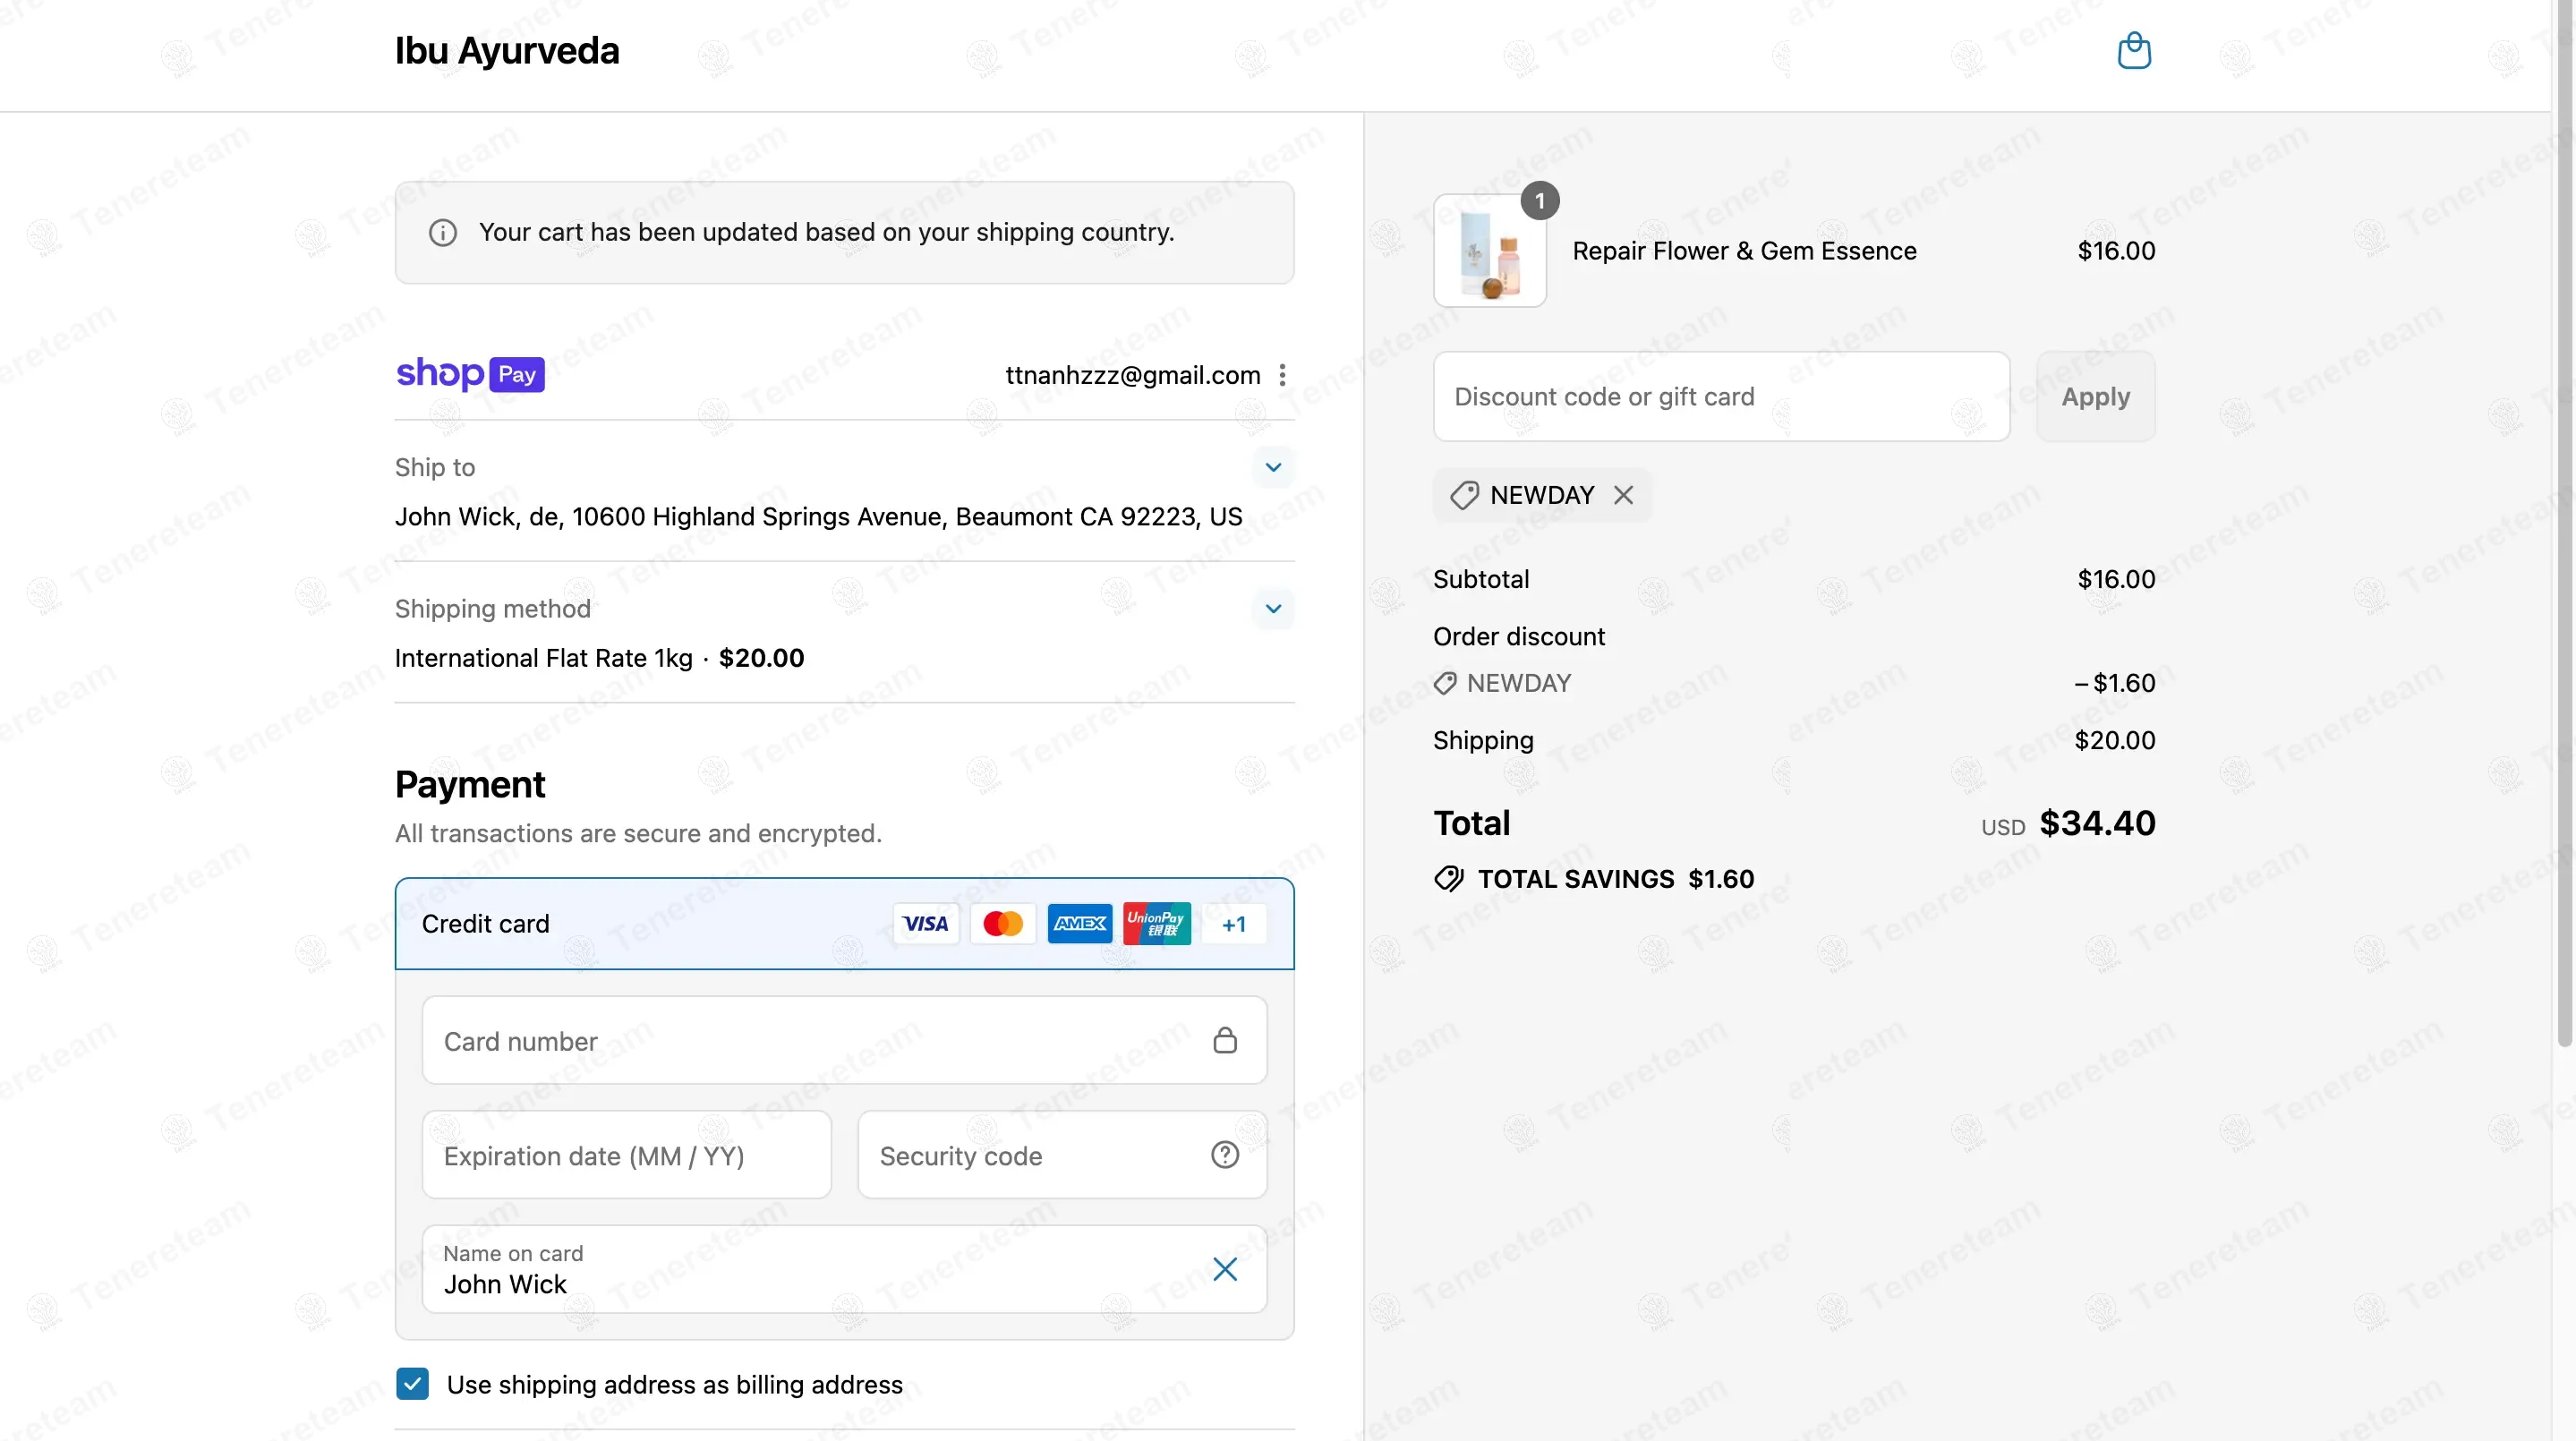Focus the Discount code or gift card field

click(1721, 396)
